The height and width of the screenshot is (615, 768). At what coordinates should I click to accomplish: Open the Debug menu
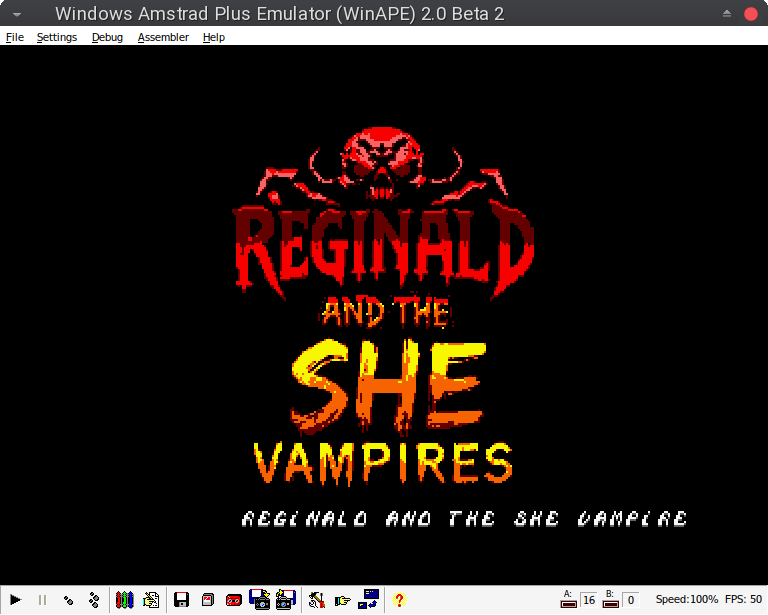point(107,37)
